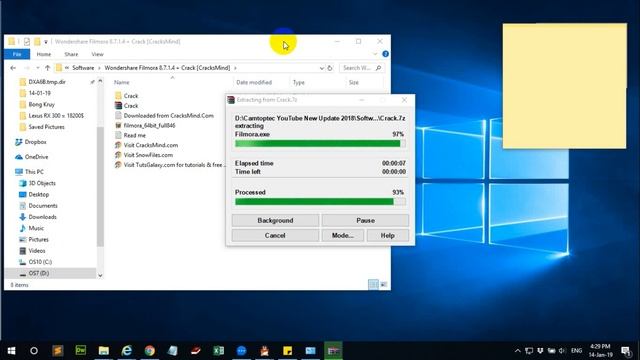Open the File menu in Explorer
The height and width of the screenshot is (360, 640).
[17, 54]
